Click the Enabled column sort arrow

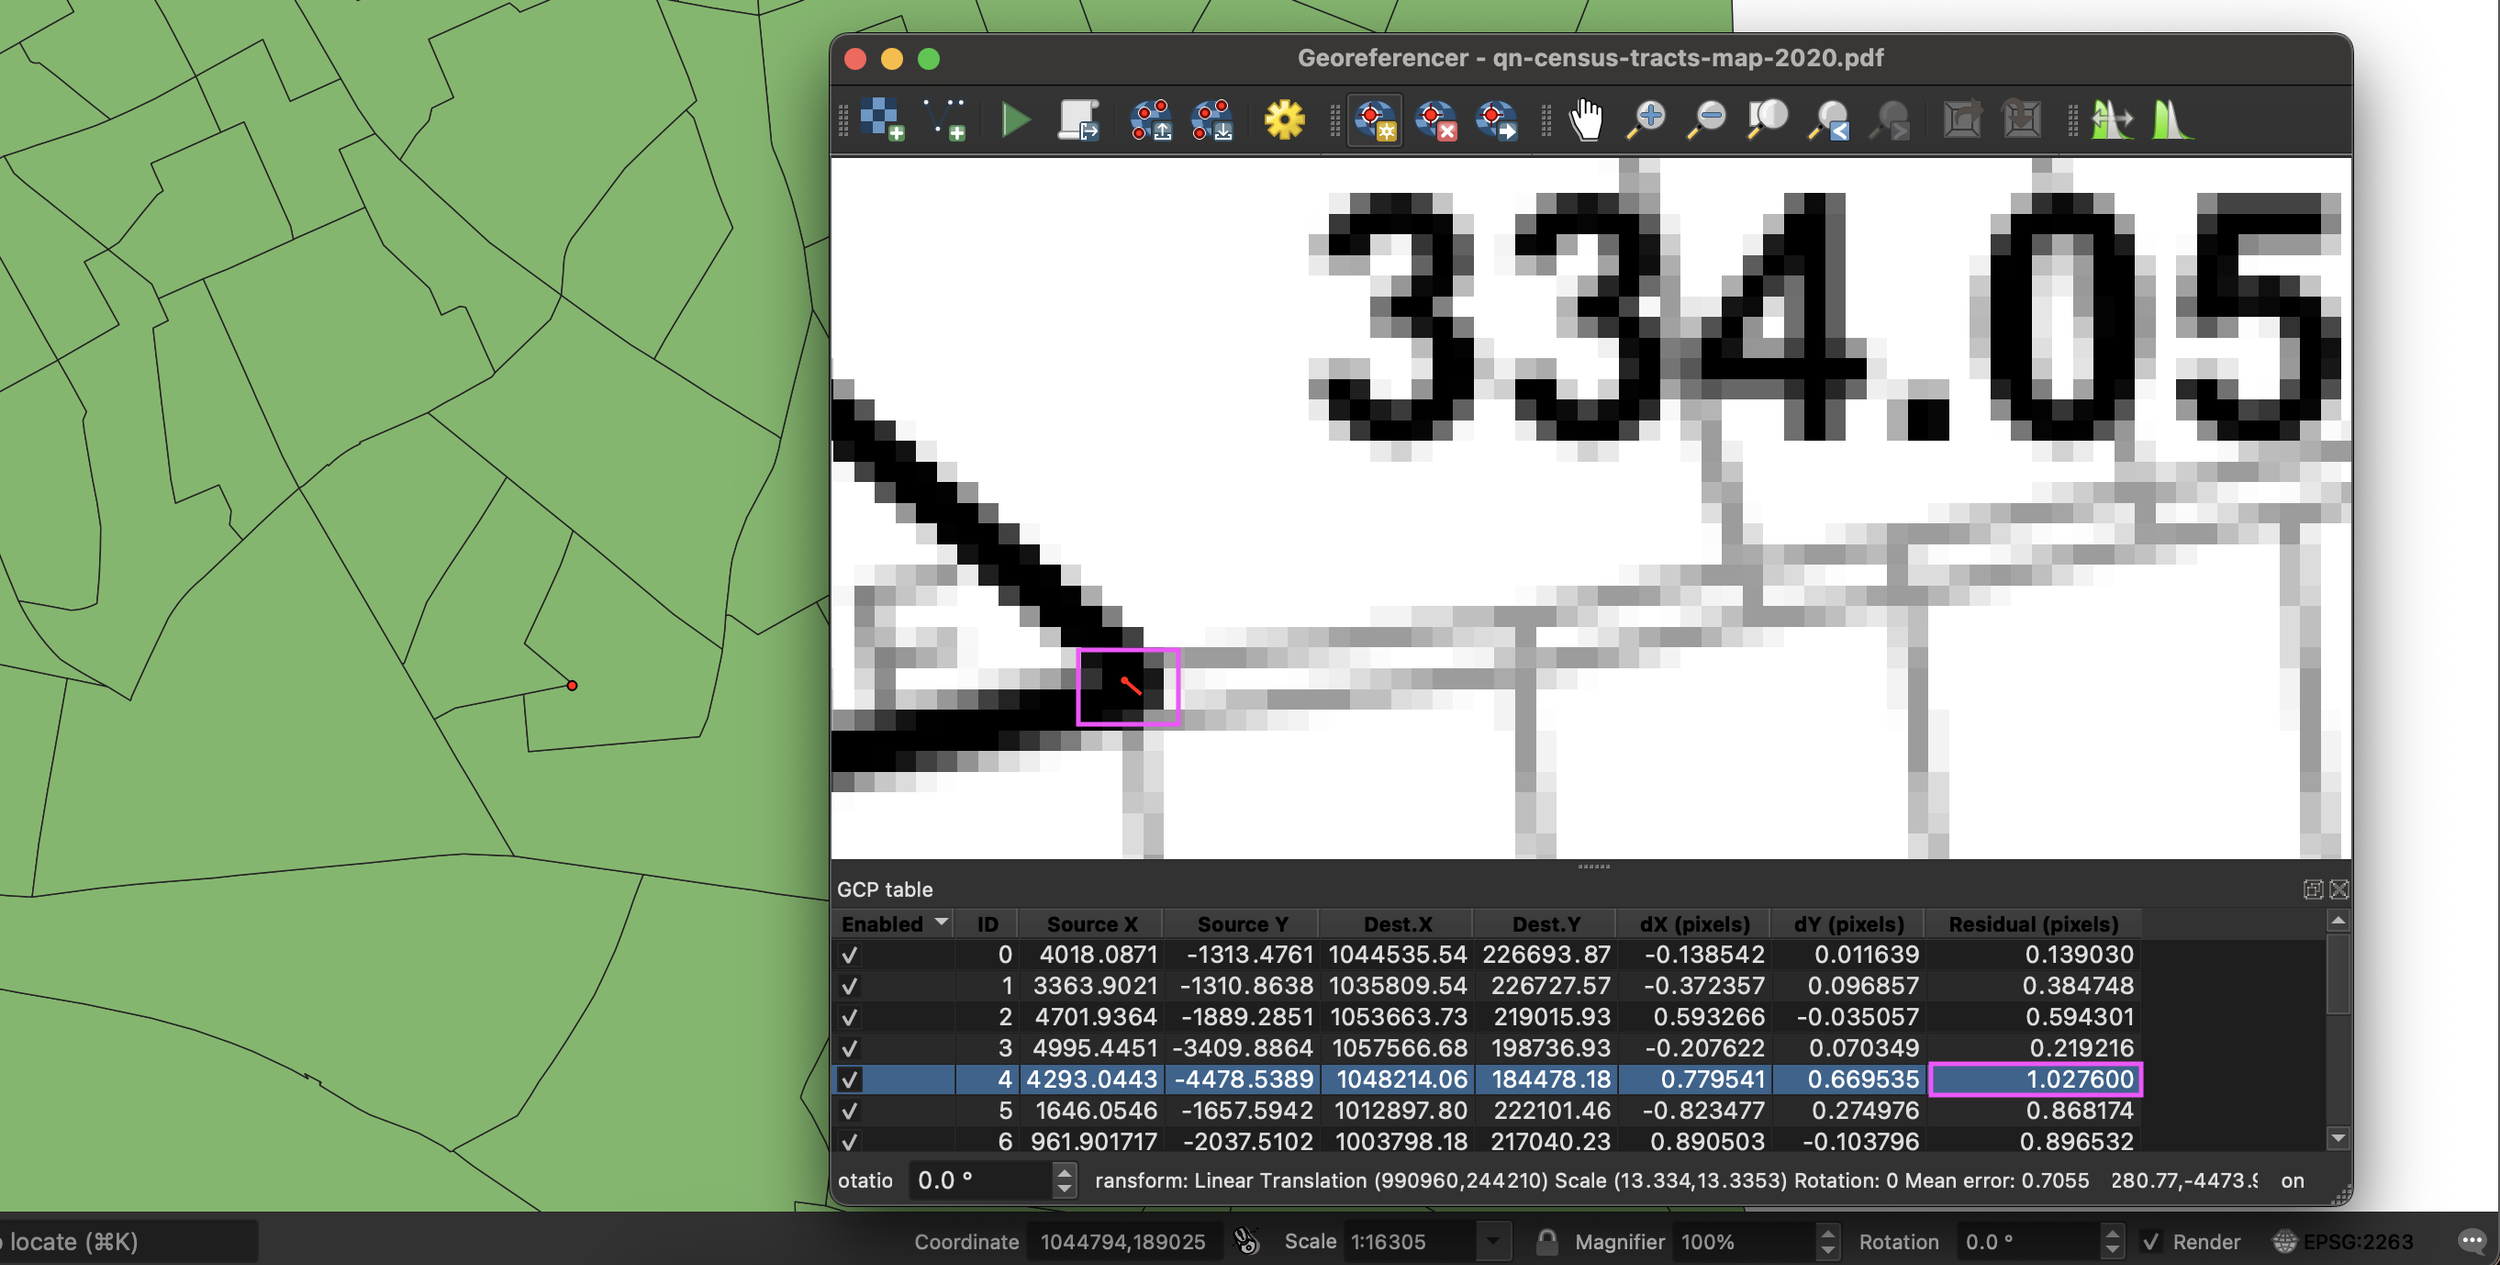(941, 922)
